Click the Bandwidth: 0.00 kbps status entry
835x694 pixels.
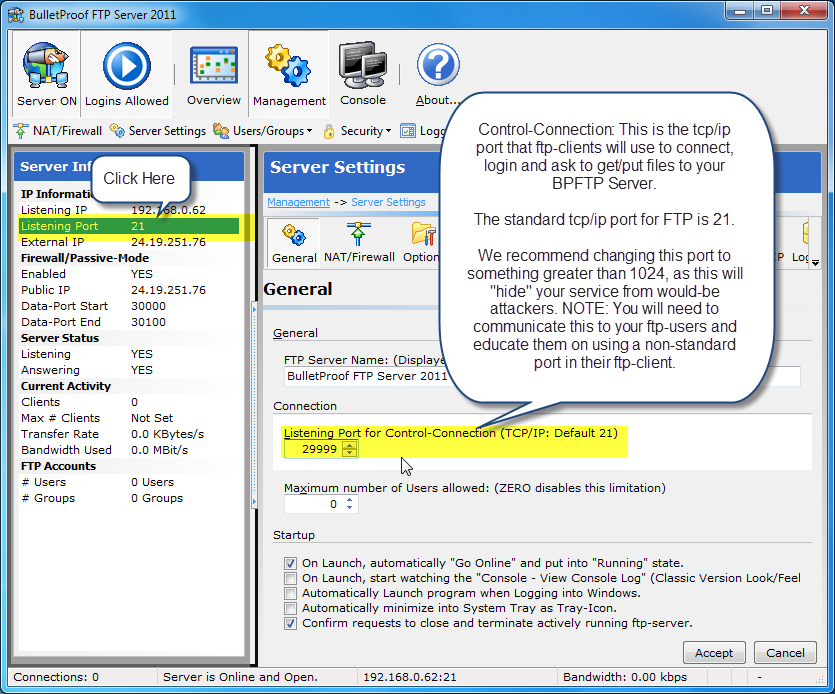(x=625, y=677)
